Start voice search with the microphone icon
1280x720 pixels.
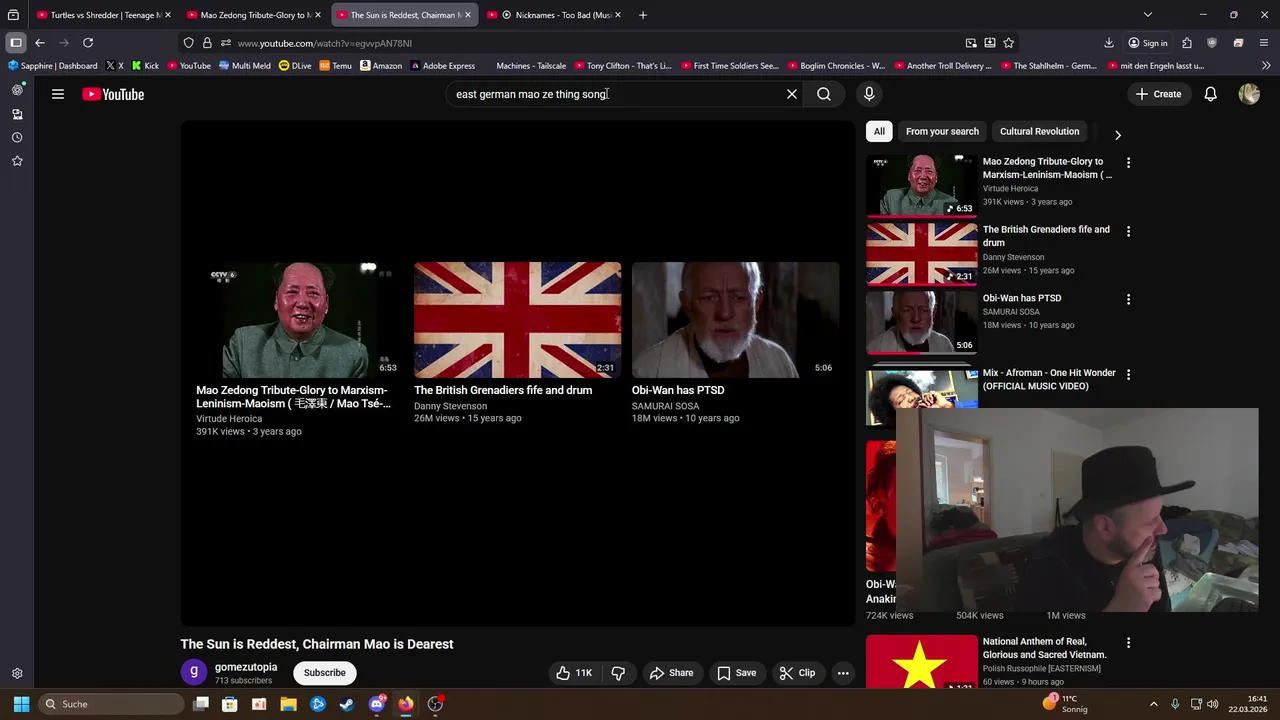coord(869,94)
